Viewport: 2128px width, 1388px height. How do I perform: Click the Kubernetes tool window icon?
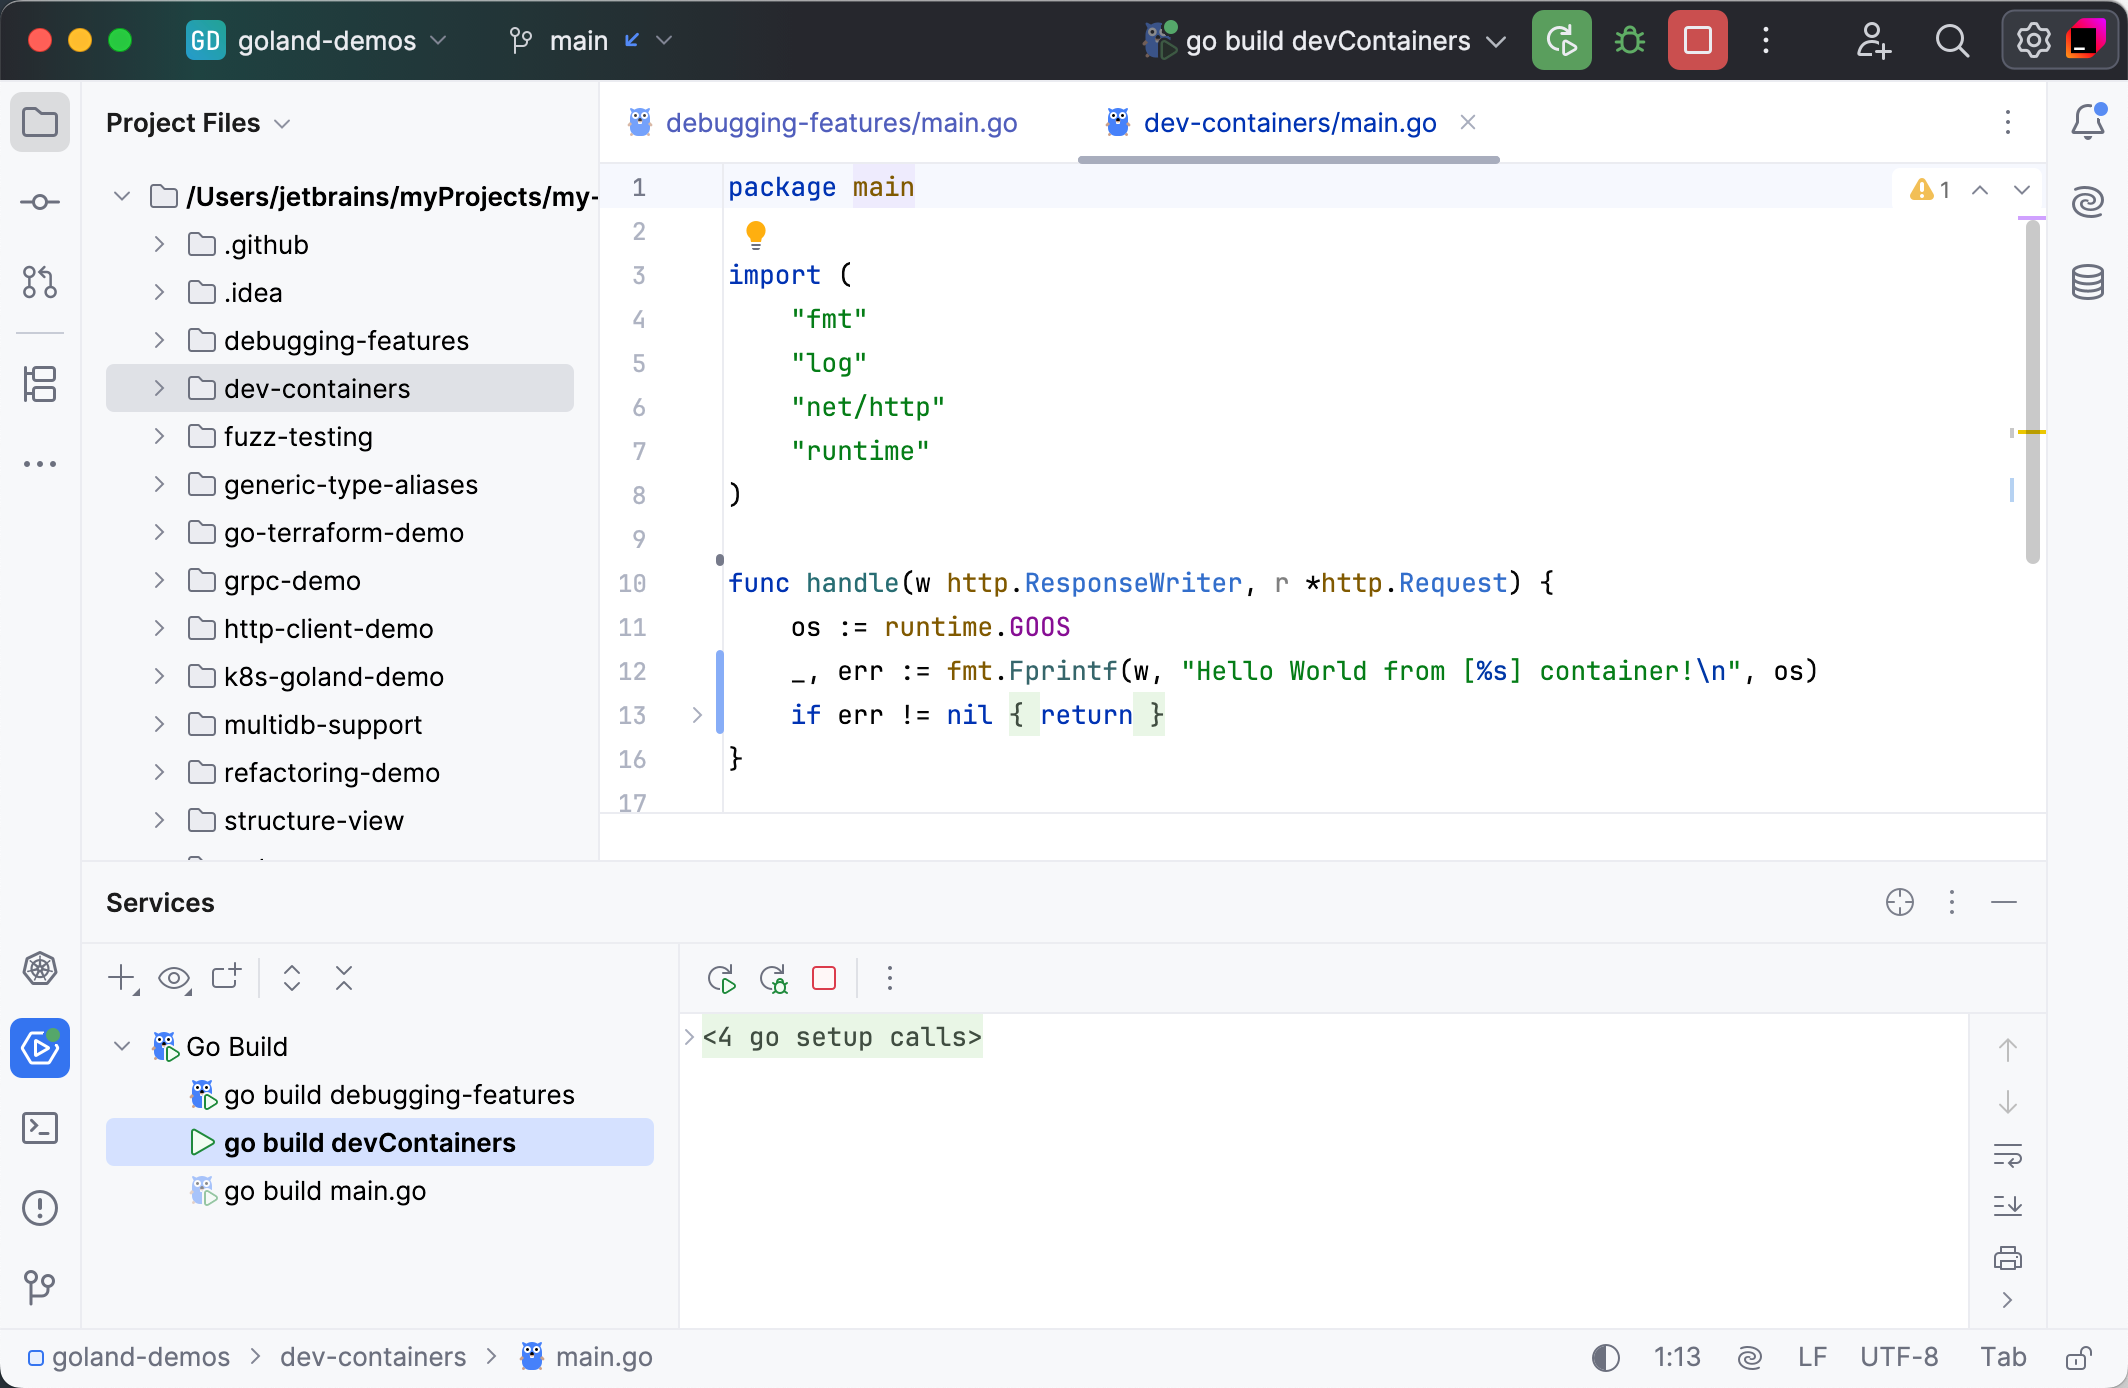coord(40,968)
